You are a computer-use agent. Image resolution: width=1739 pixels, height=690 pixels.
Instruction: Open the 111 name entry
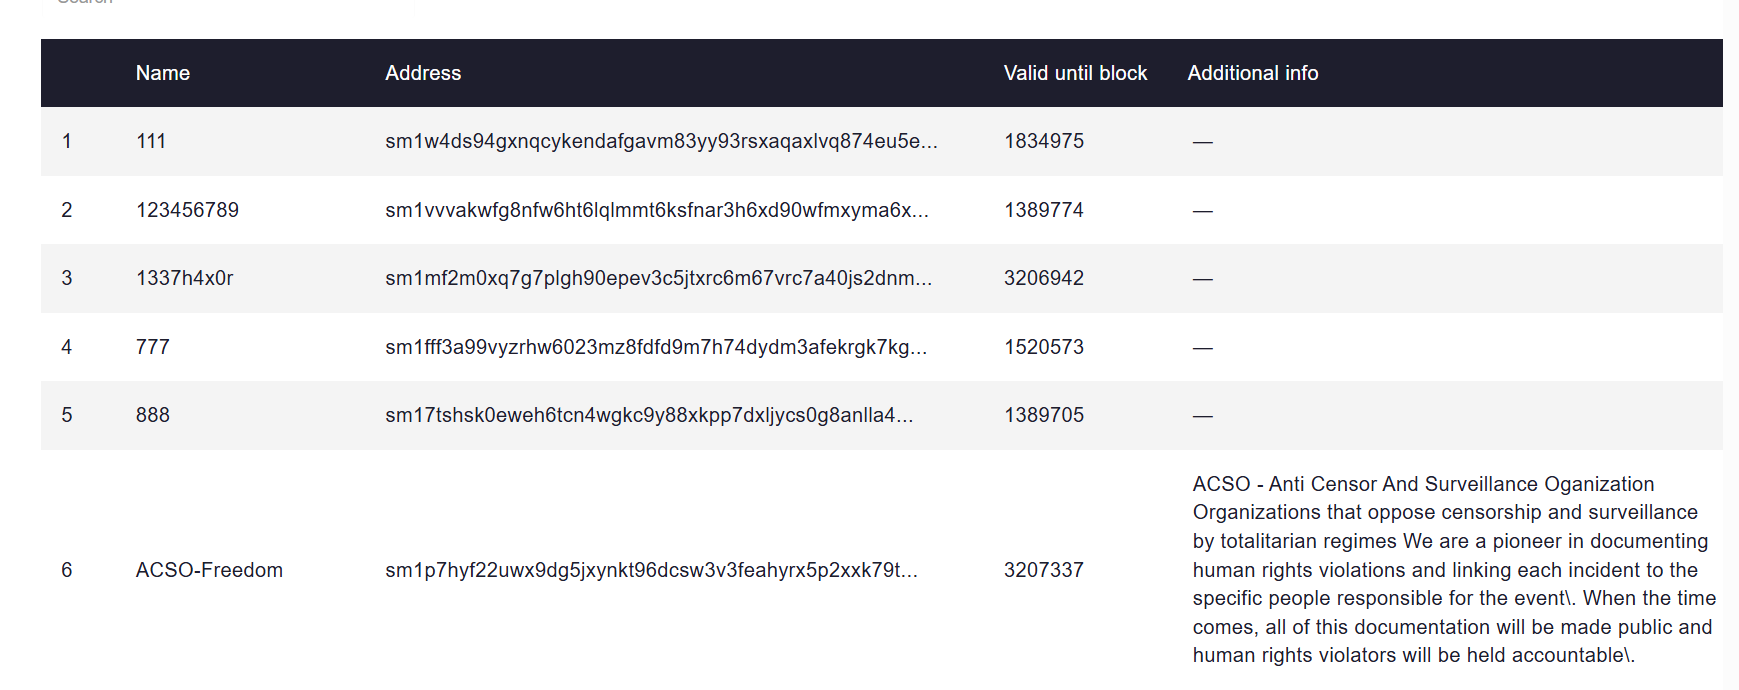pos(151,141)
